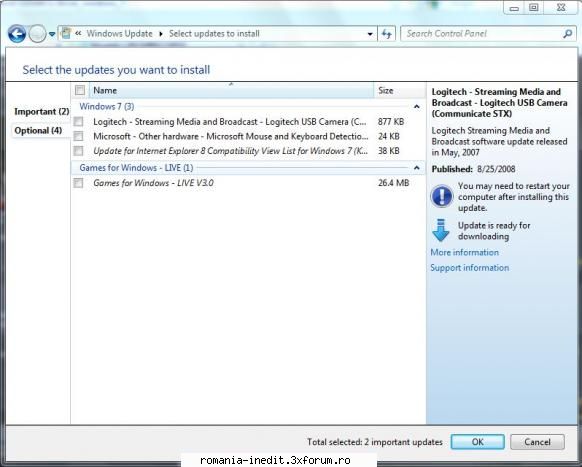This screenshot has height=467, width=582.
Task: Click the 877 KB size value
Action: (391, 122)
